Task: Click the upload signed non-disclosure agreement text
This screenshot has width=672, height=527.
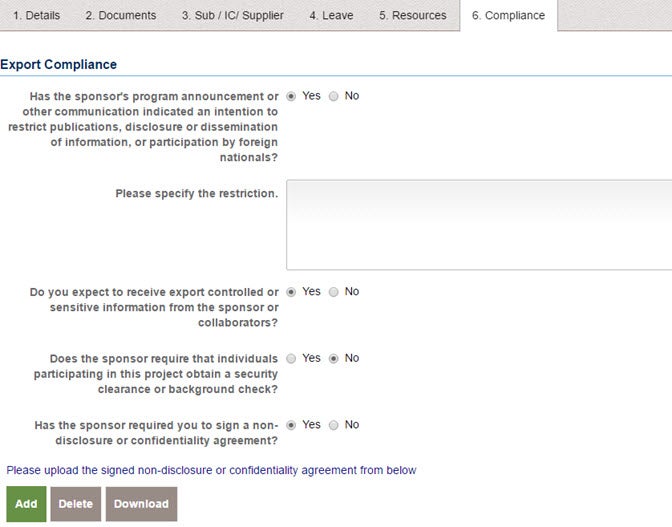Action: coord(211,470)
